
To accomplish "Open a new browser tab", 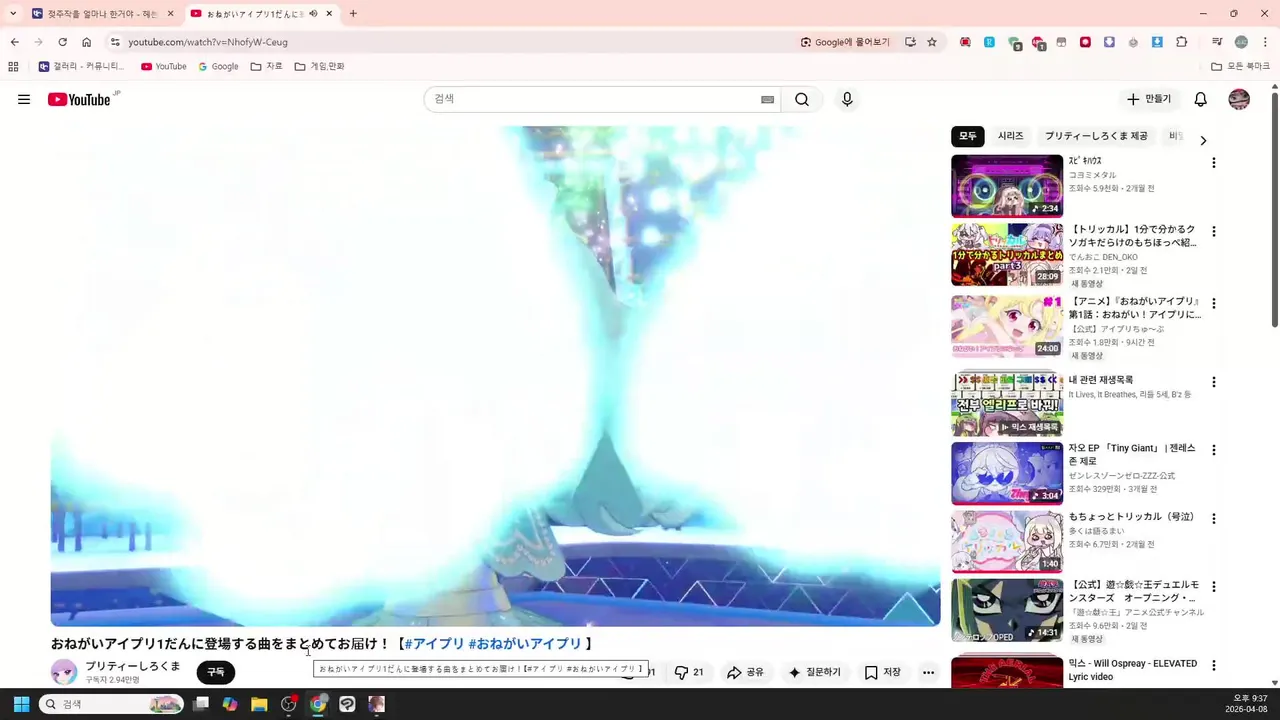I will (353, 14).
